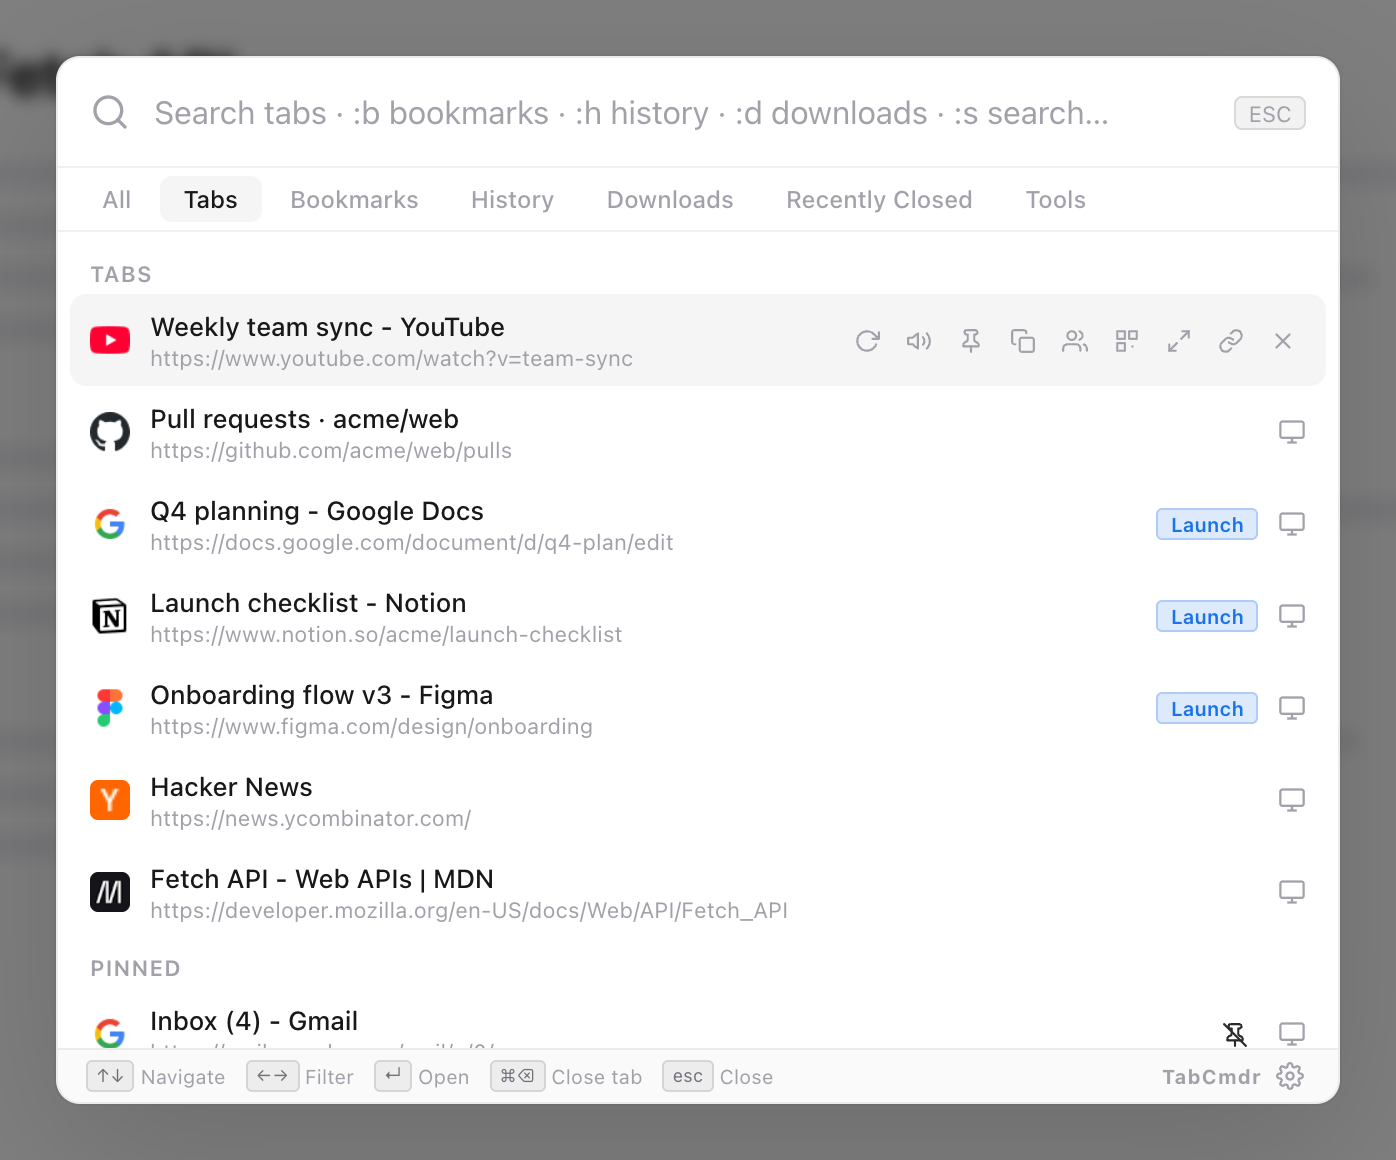Click the YouTube favicon
Screen dimensions: 1396x1160
point(110,340)
